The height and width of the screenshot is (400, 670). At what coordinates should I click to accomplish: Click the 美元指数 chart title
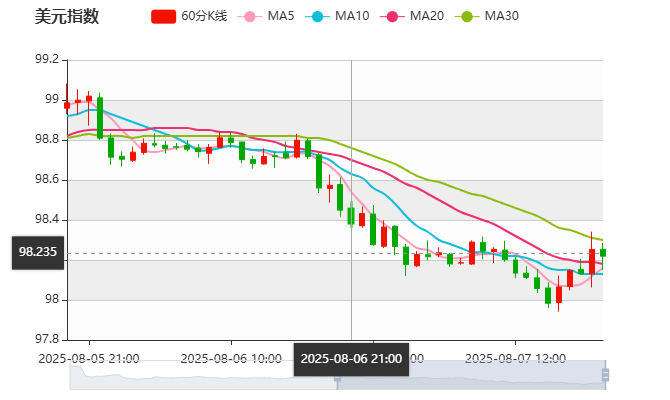[67, 17]
